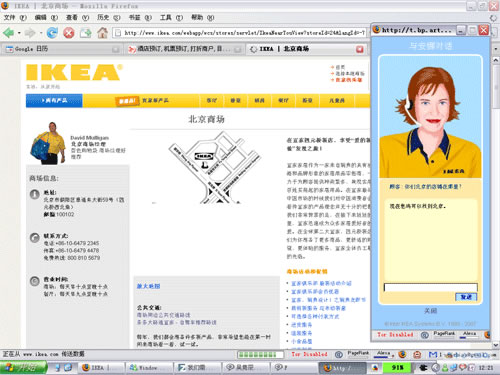Click PageRank indicator in chat popup status bar
Viewport: 500px width, 375px height.
[x=444, y=335]
